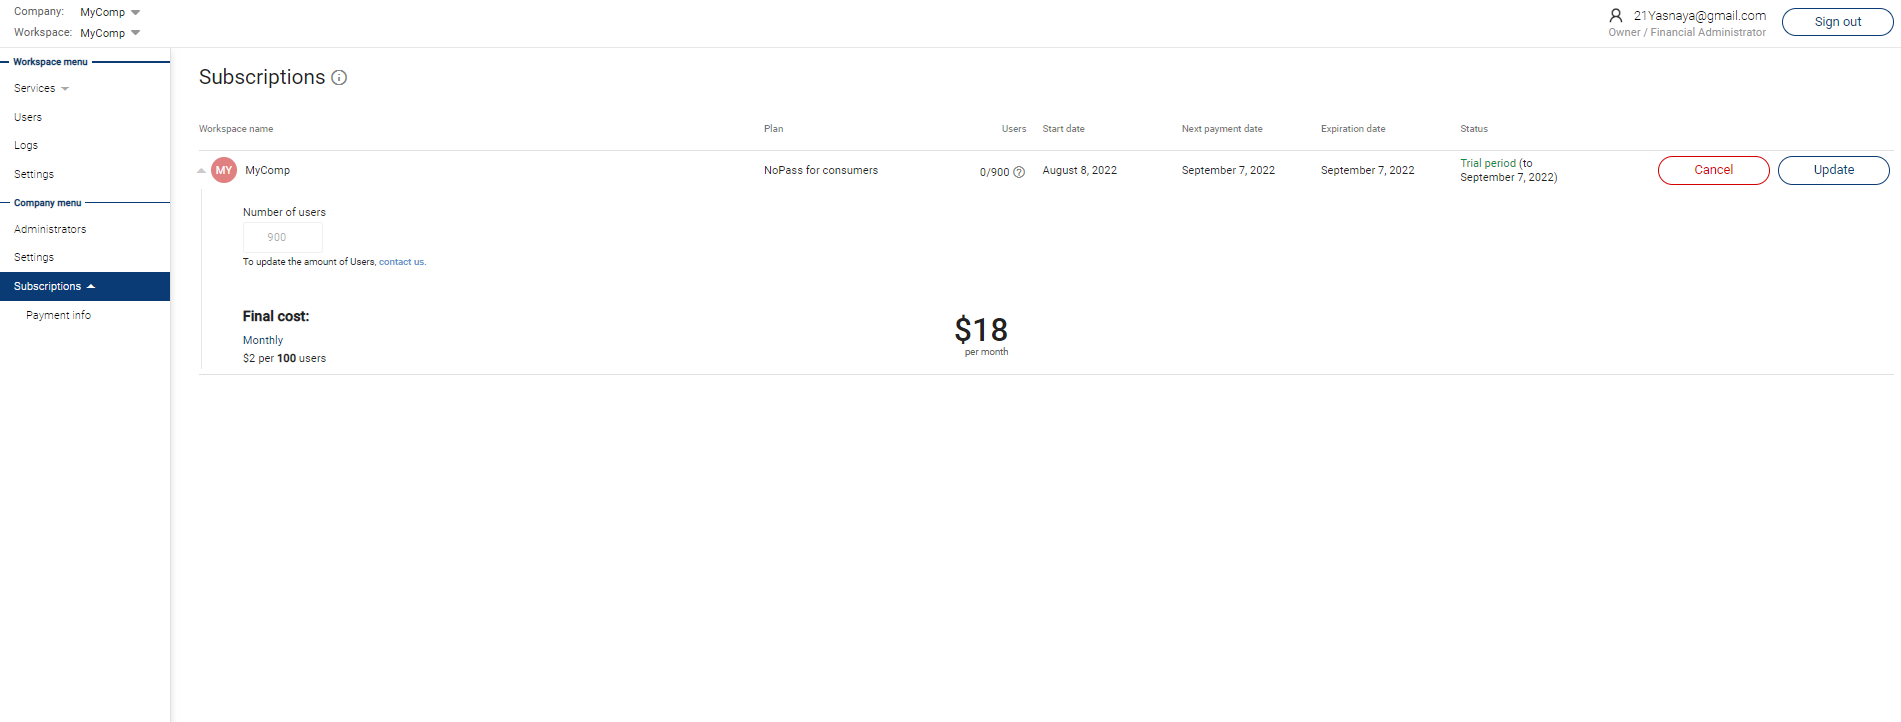Follow the 'contact us' link
Viewport: 1901px width, 722px height.
[x=402, y=262]
